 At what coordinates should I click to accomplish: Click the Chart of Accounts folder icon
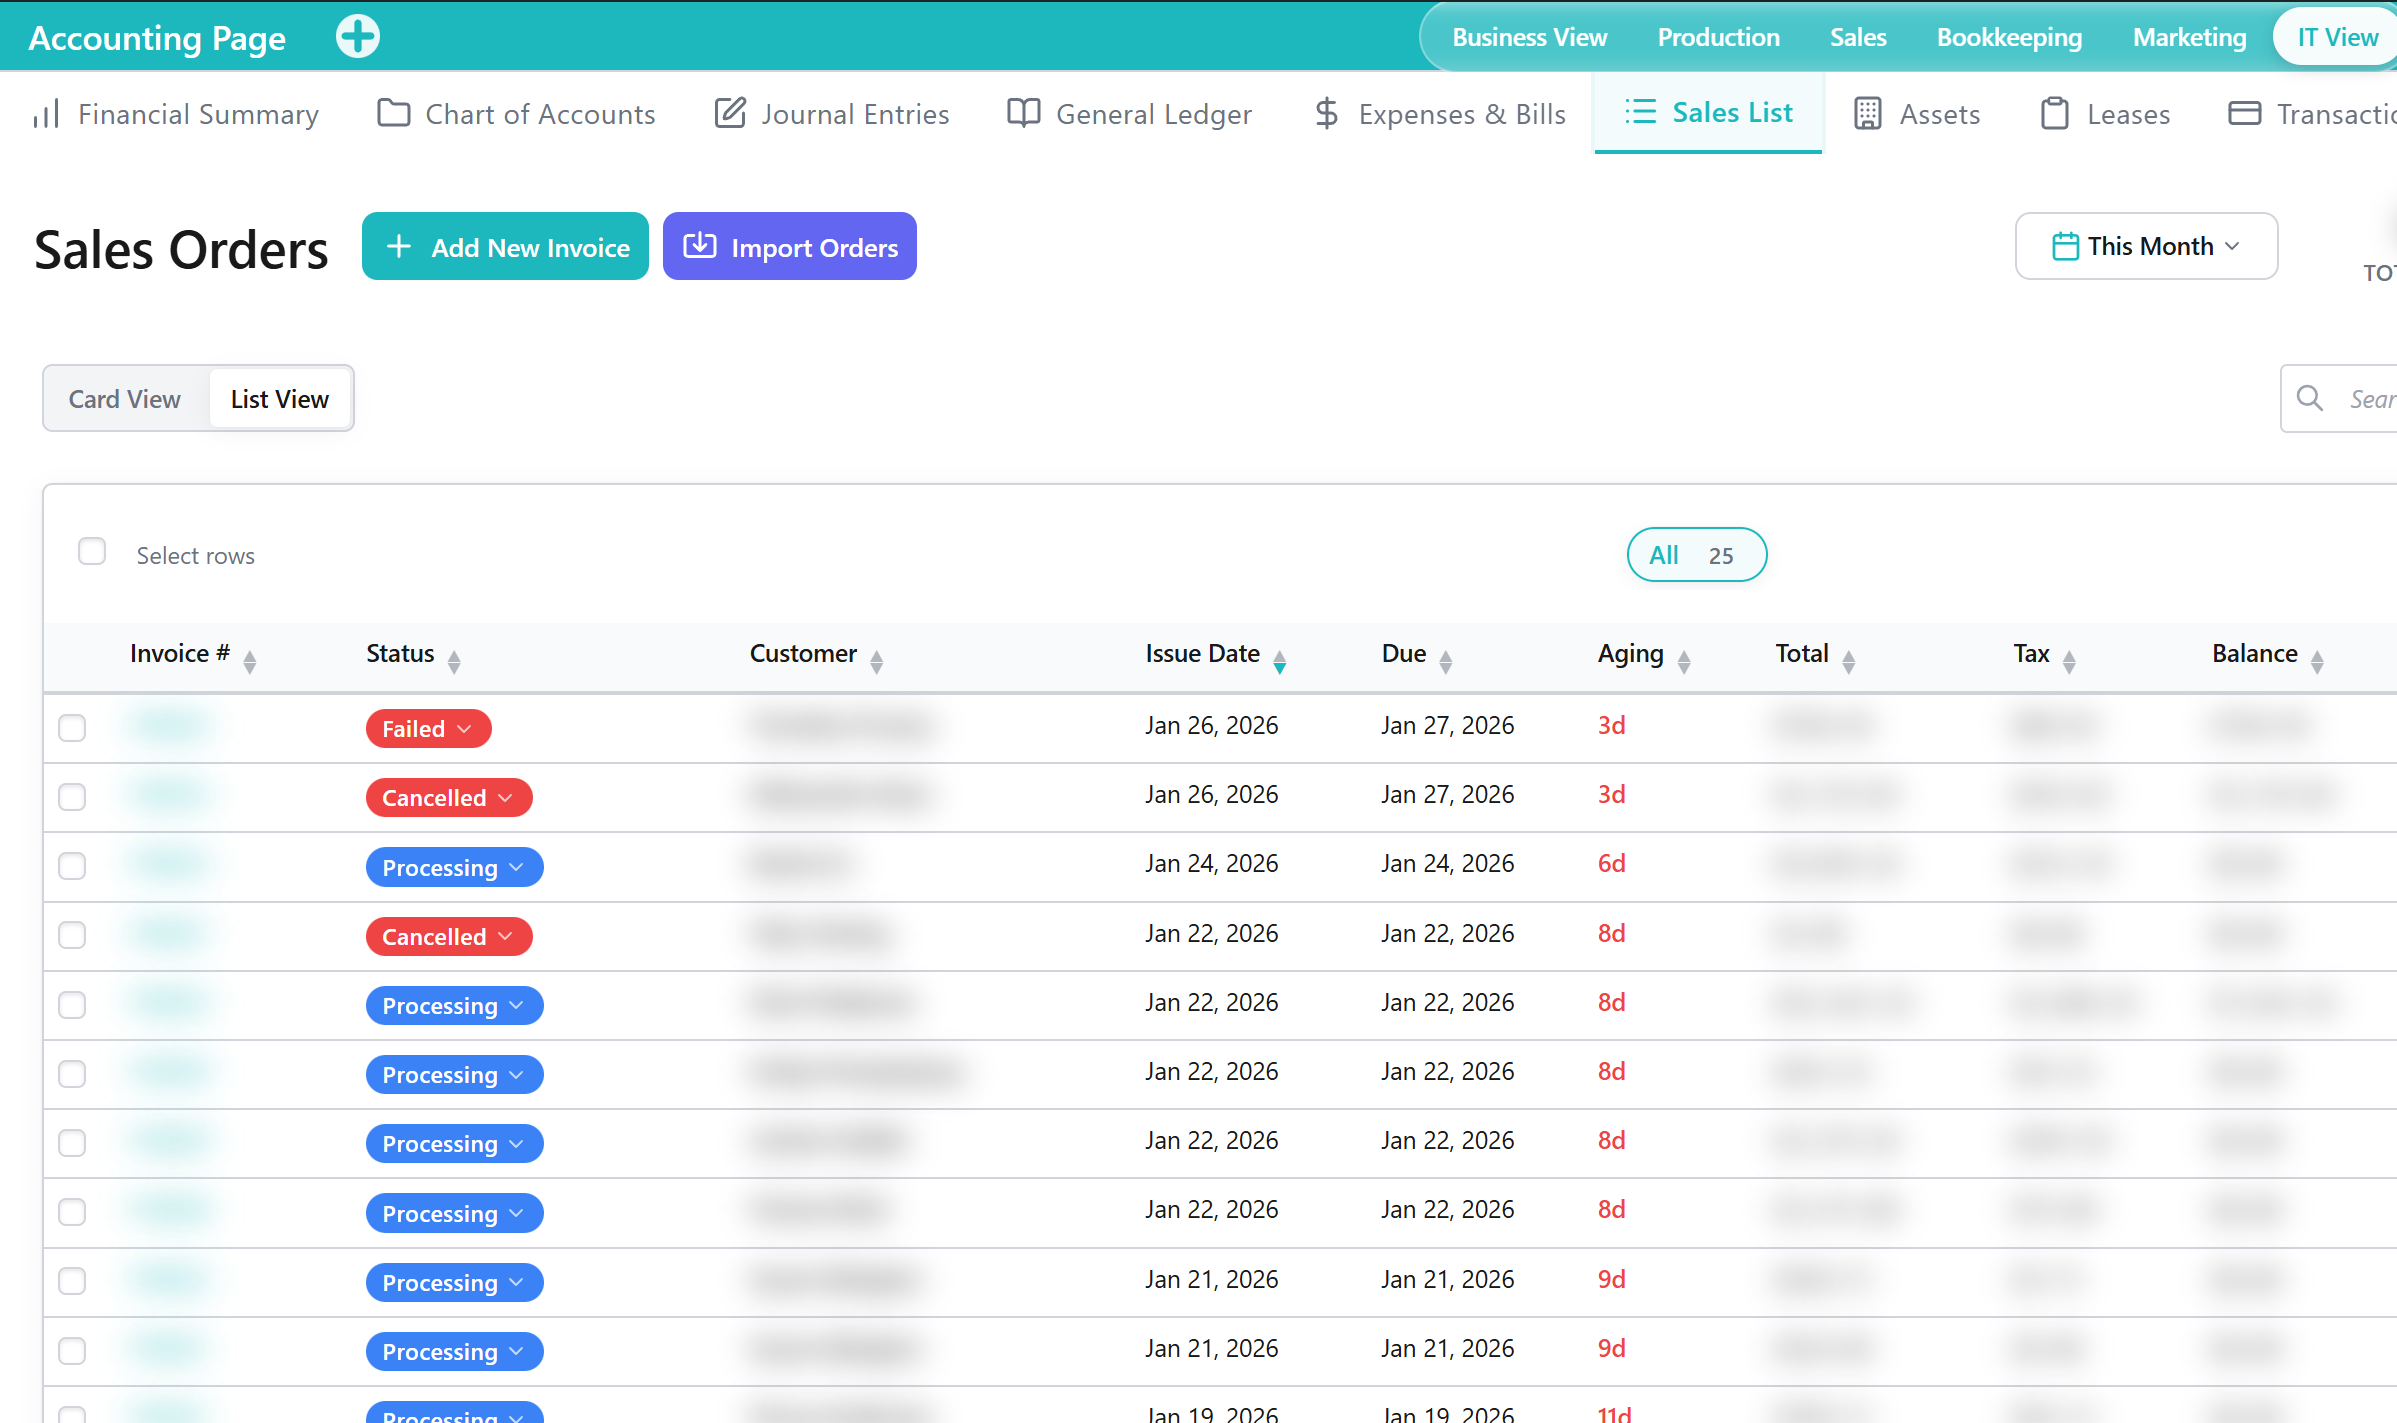[x=393, y=113]
